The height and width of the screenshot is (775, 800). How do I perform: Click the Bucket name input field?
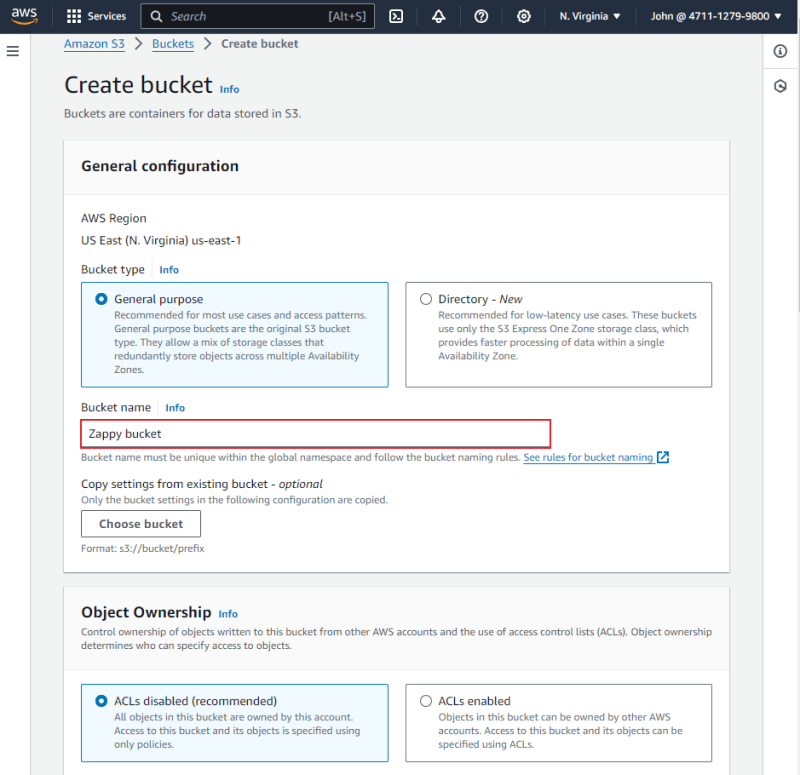[316, 434]
